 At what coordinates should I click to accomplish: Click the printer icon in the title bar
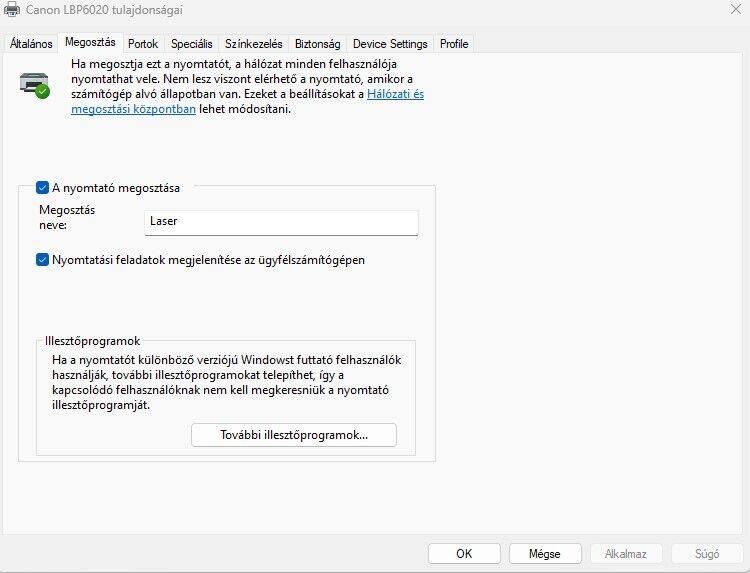coord(11,9)
